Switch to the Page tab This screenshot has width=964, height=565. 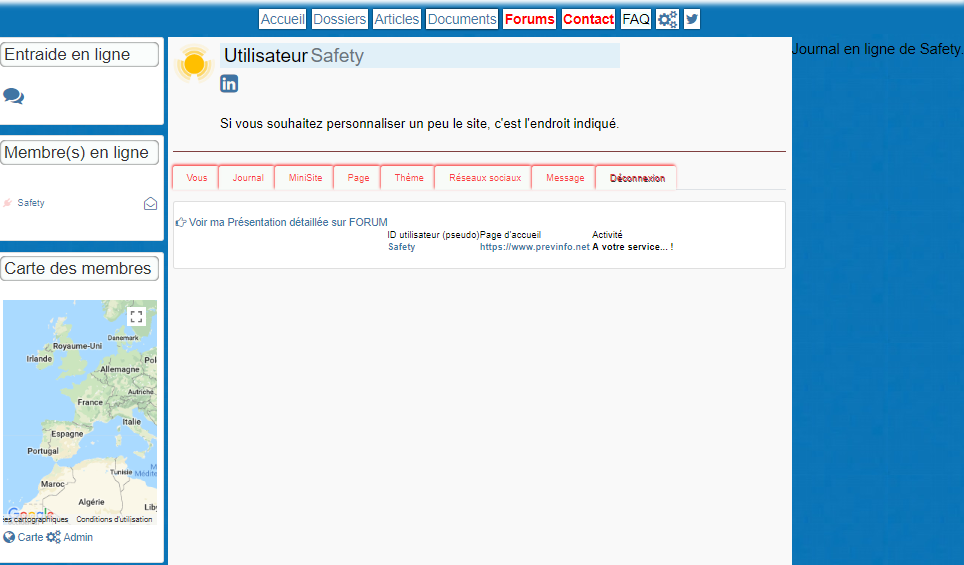coord(358,178)
